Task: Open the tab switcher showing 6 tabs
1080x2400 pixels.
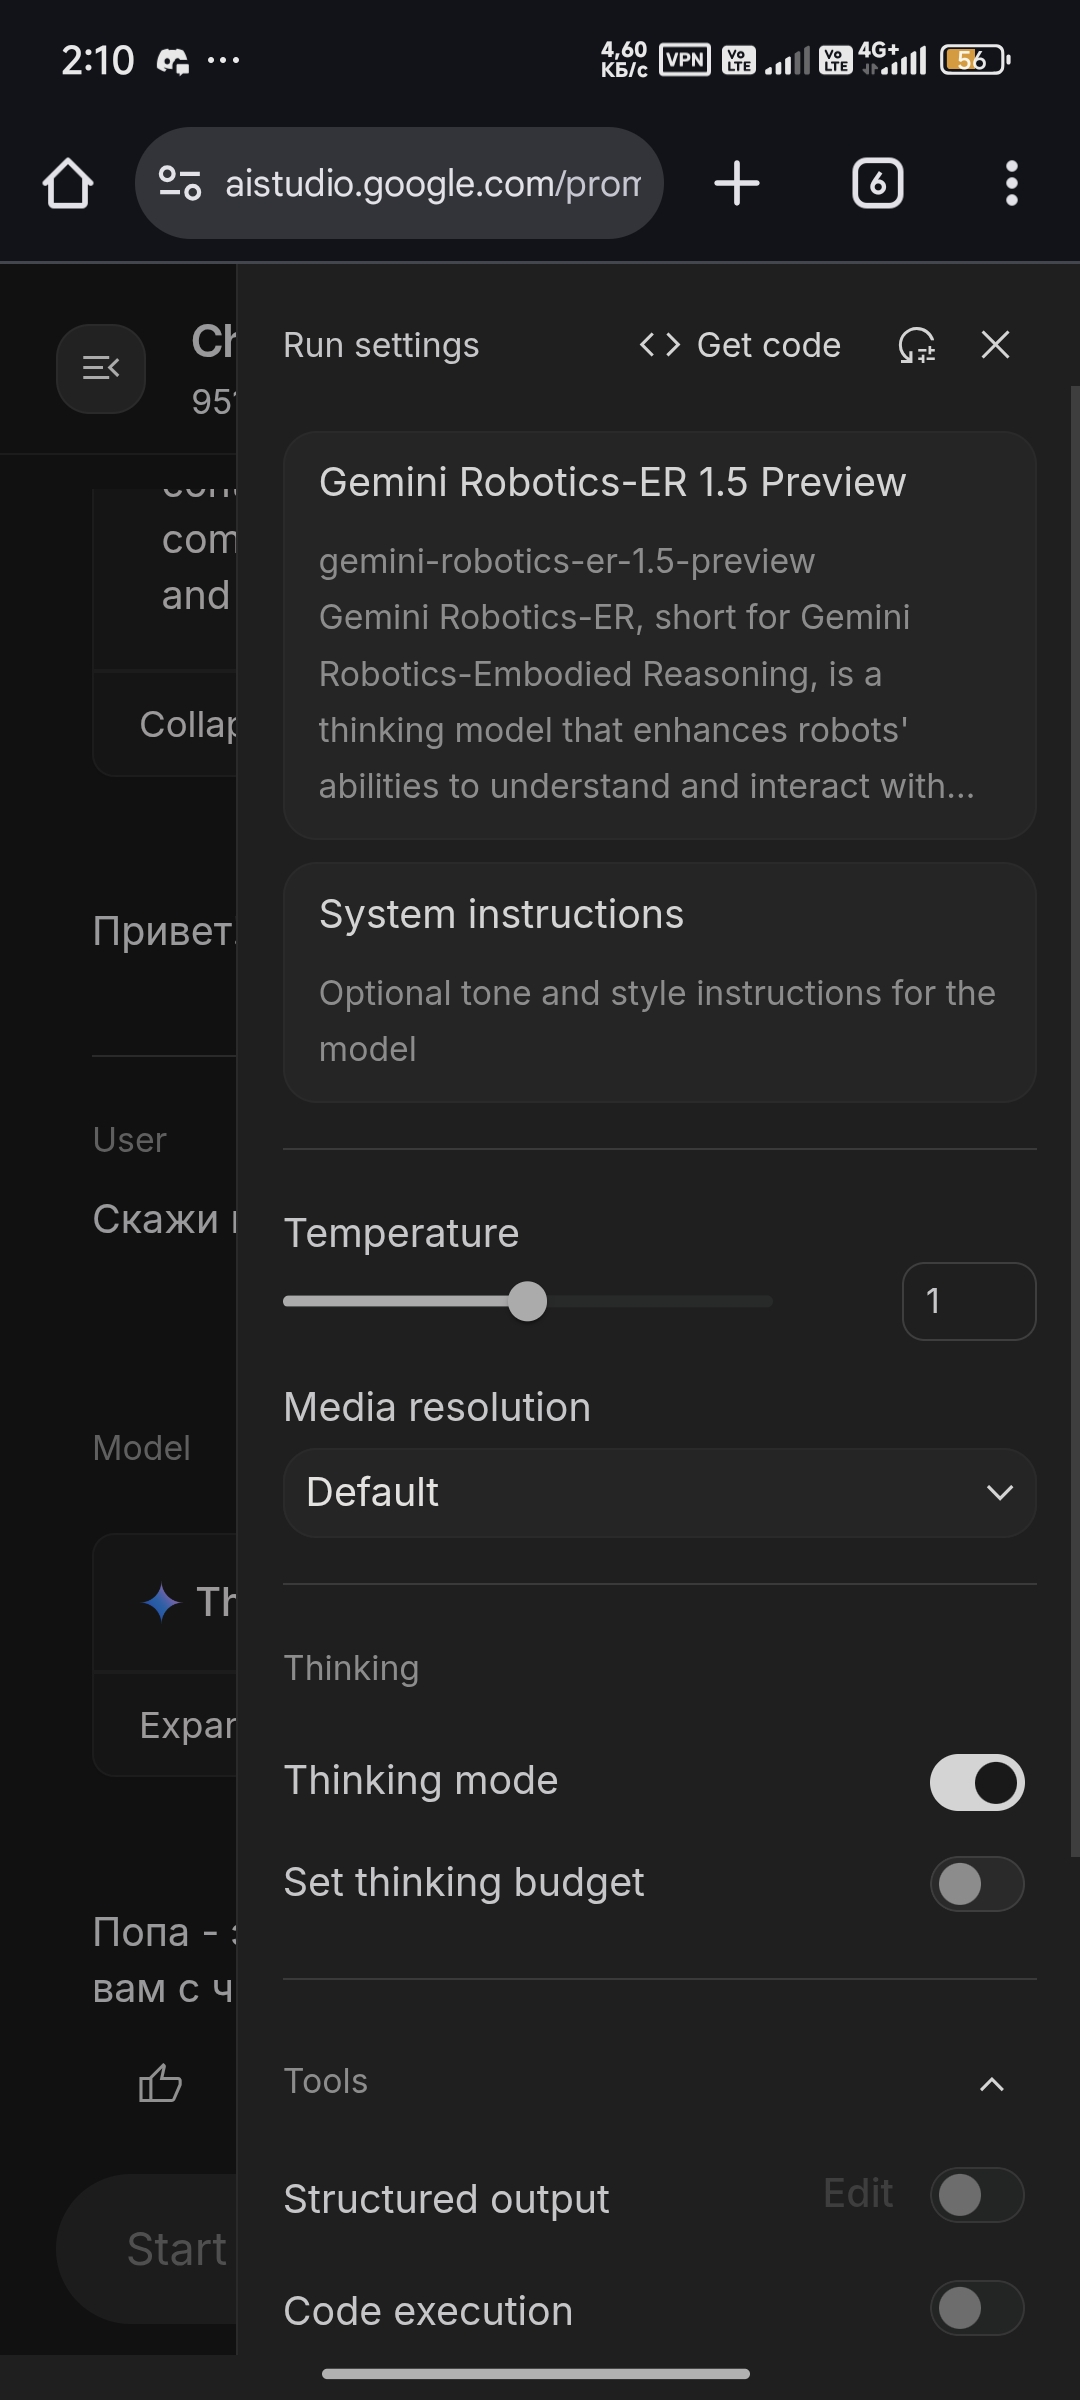Action: point(877,184)
